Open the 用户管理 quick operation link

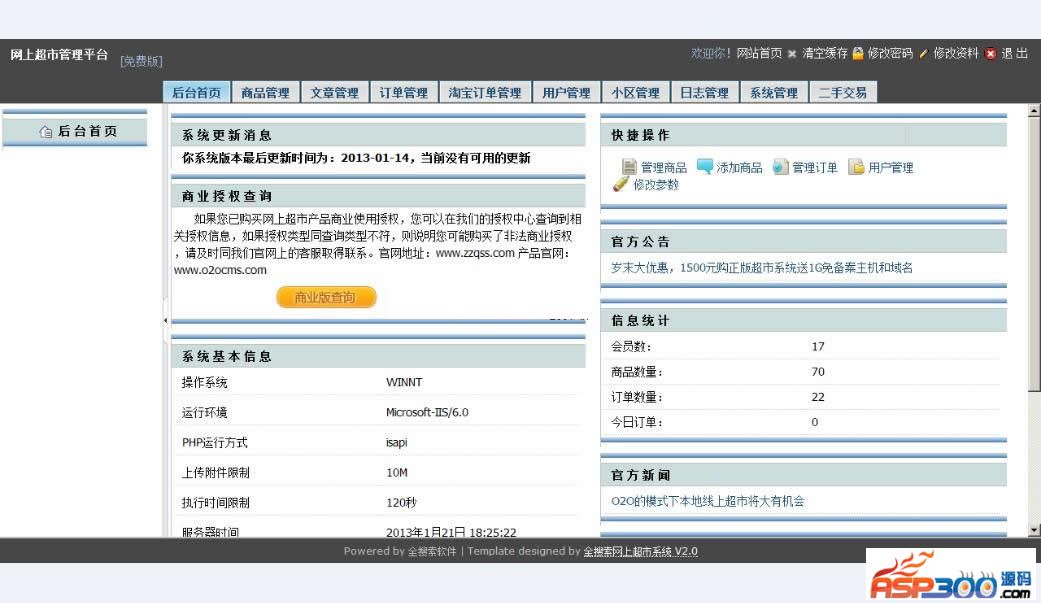(x=890, y=167)
